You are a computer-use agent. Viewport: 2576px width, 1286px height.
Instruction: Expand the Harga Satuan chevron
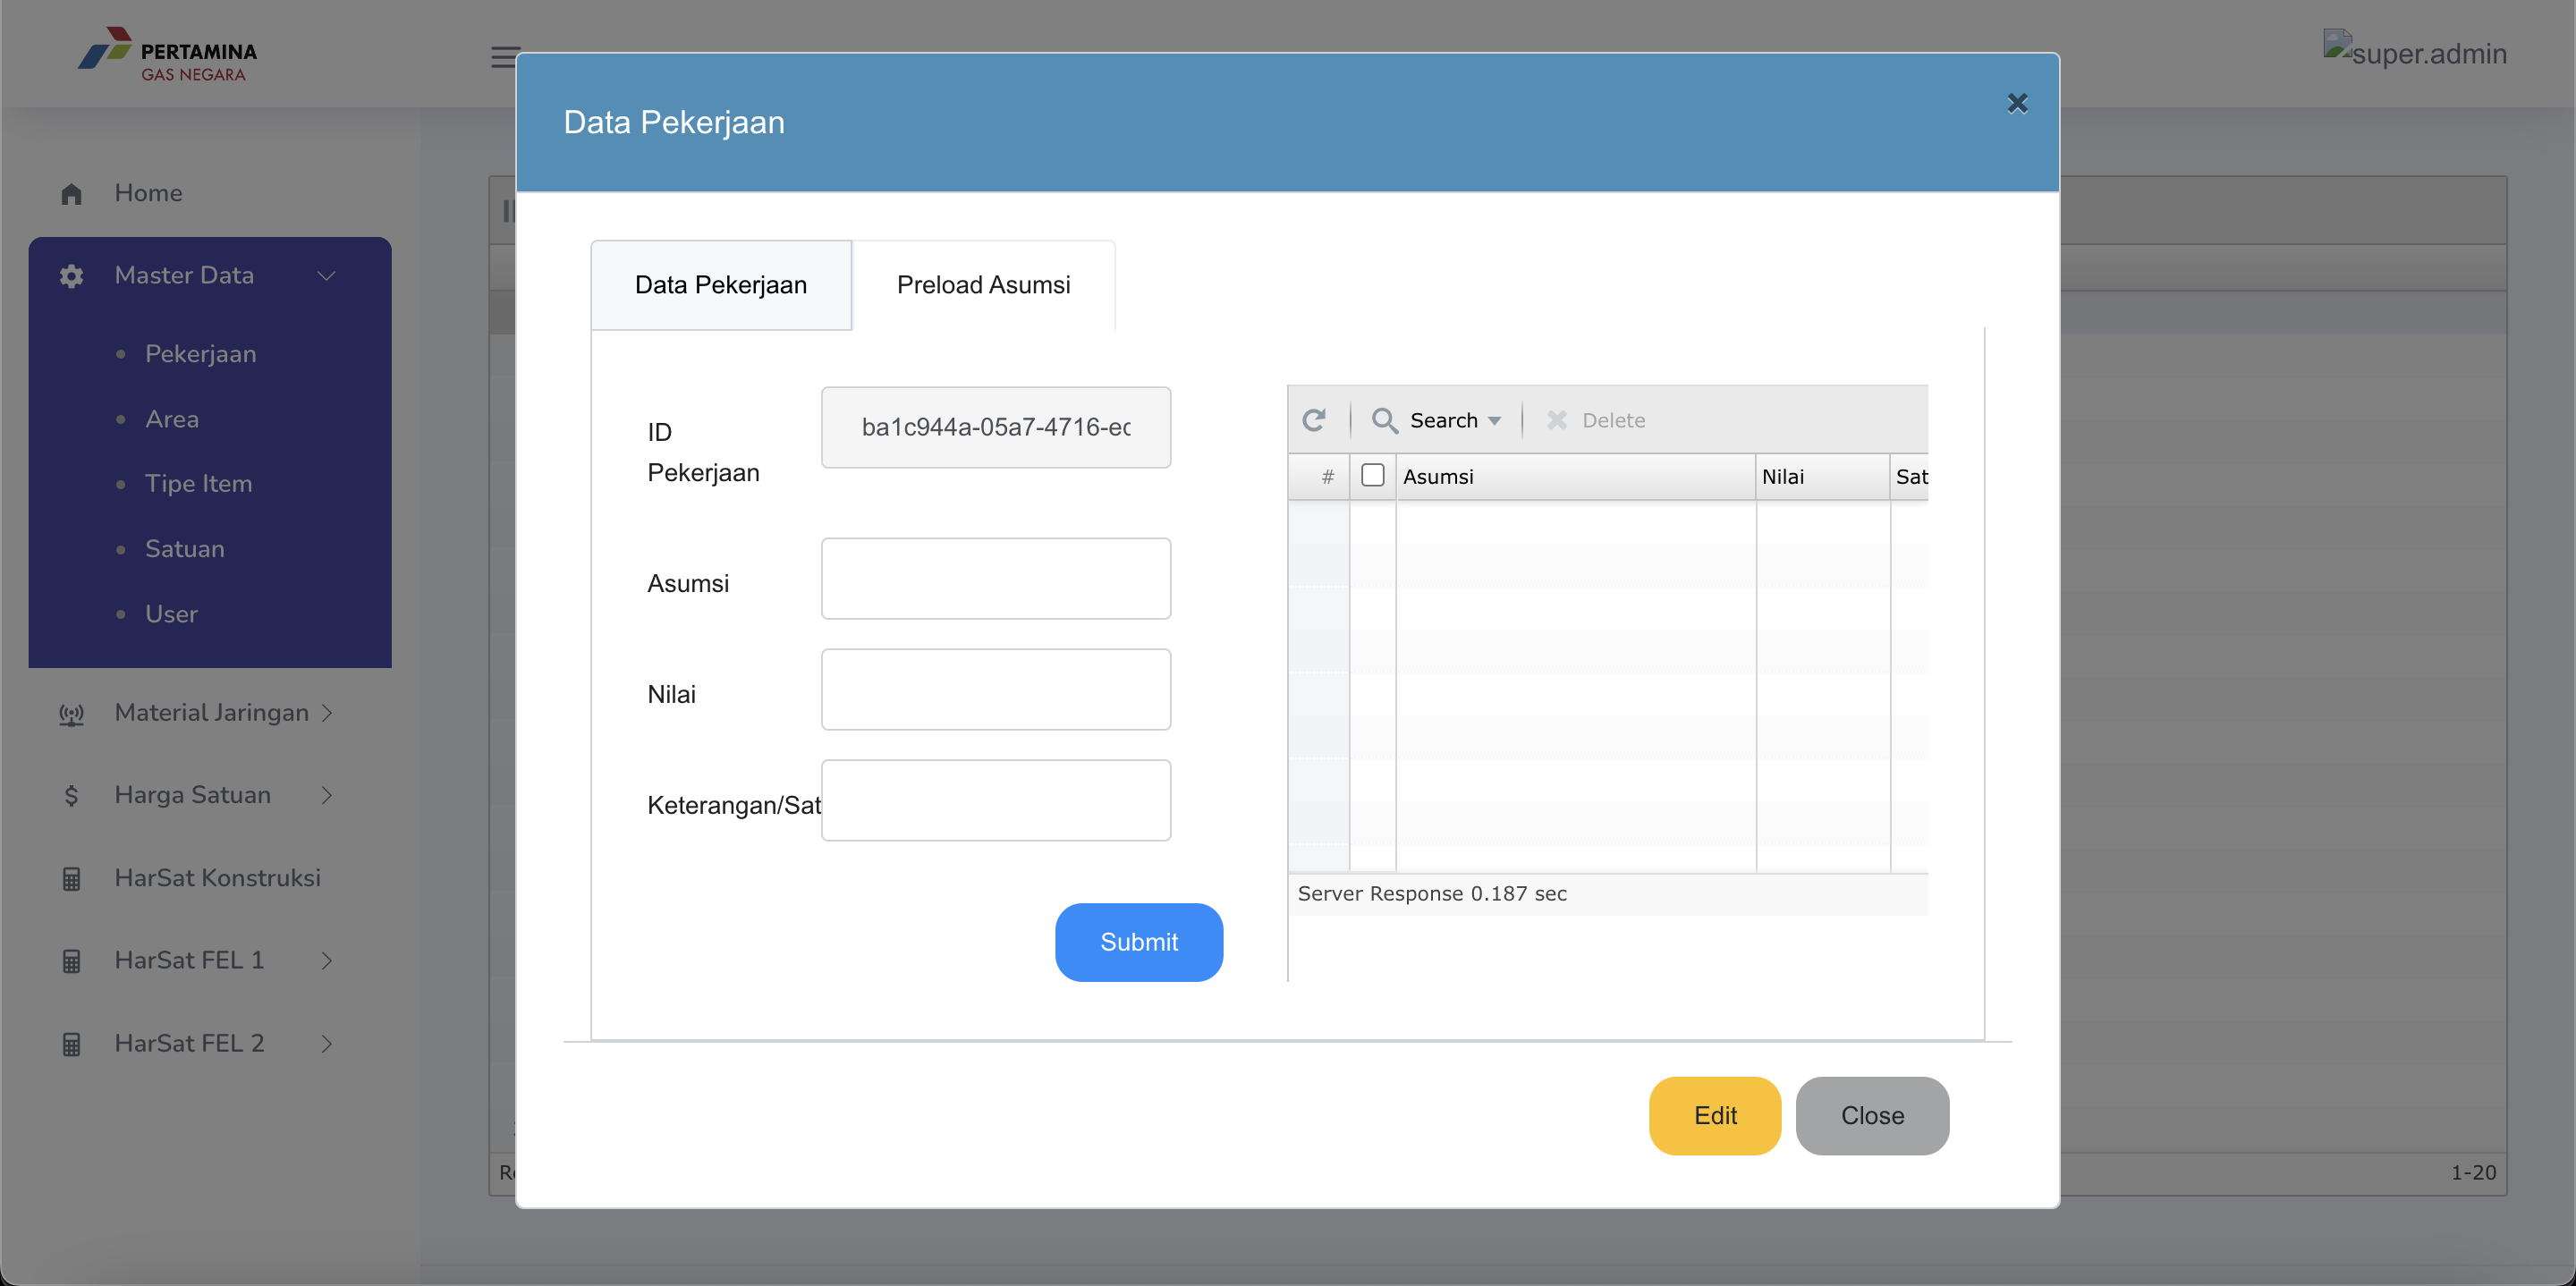coord(327,796)
